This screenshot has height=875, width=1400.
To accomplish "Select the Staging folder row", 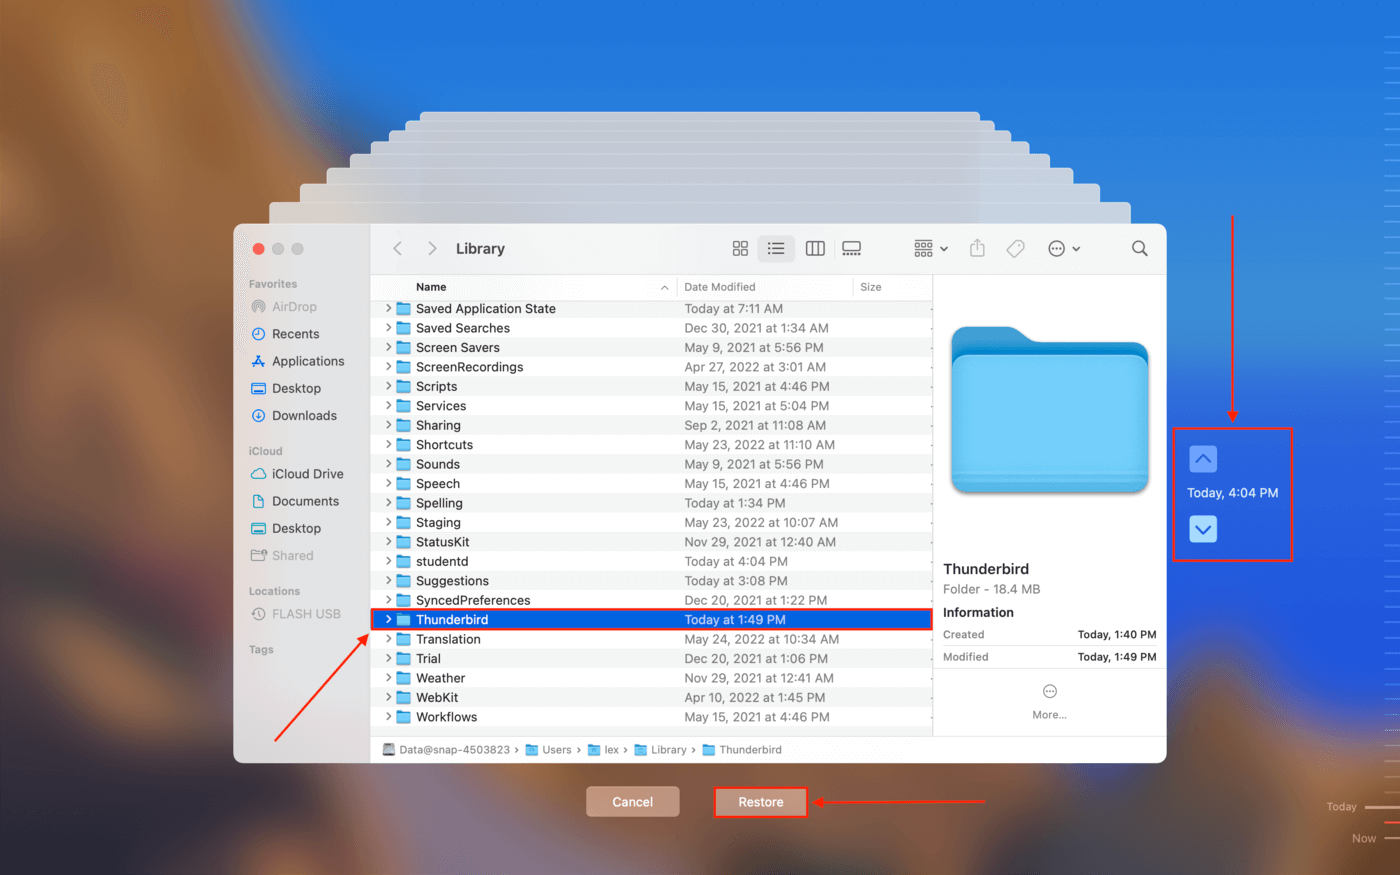I will 651,523.
